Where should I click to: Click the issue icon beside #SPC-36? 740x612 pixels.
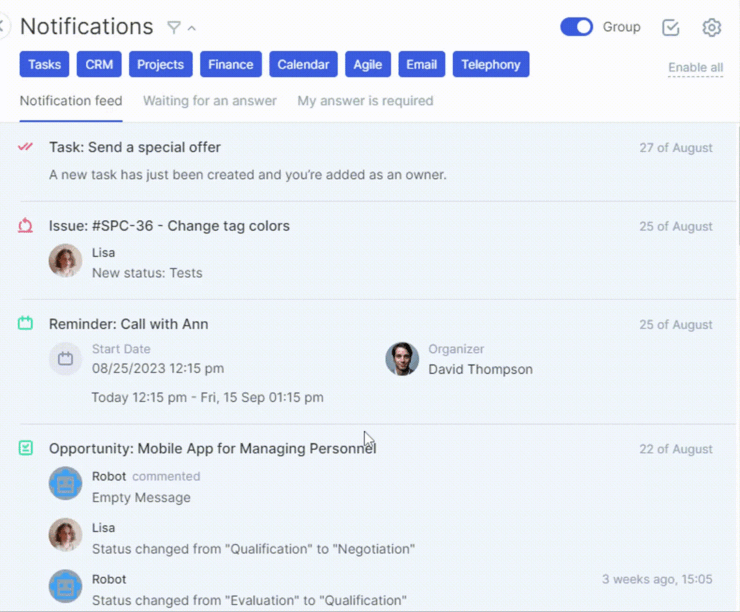[25, 226]
